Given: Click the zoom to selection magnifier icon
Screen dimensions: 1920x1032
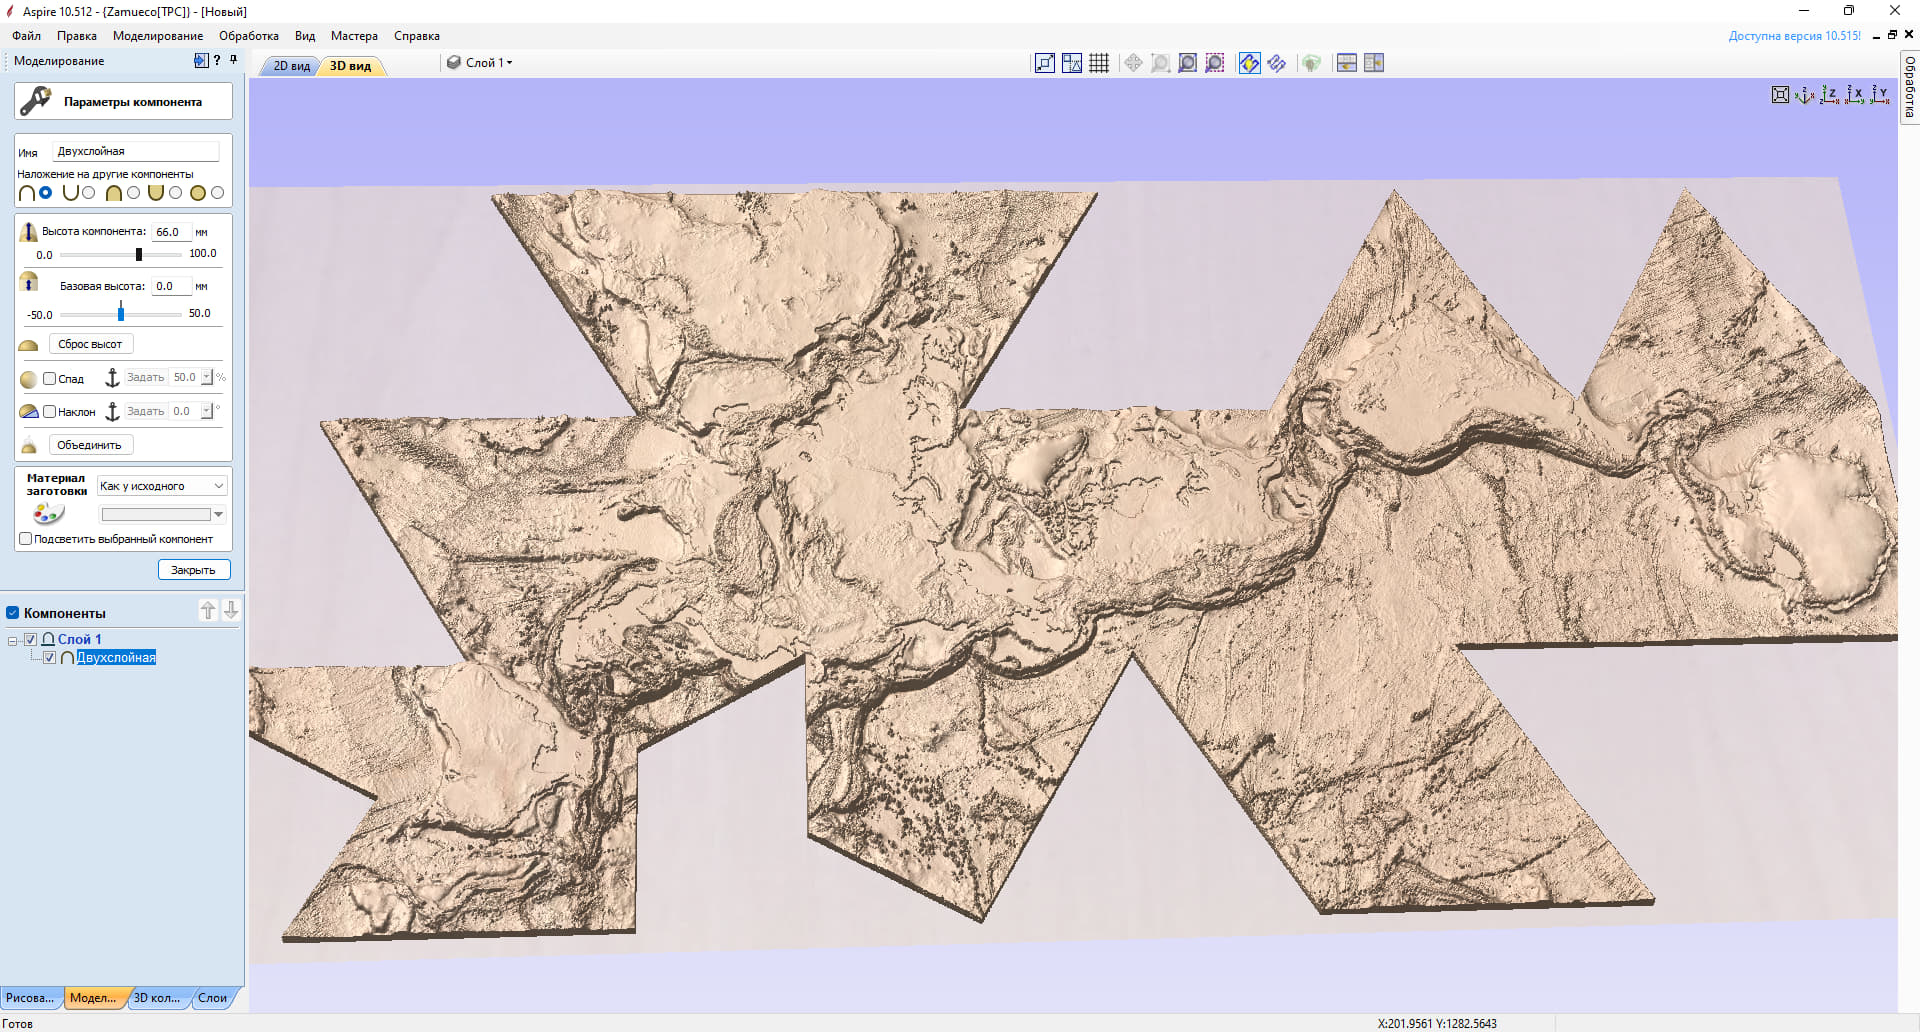Looking at the screenshot, I should click(1215, 63).
